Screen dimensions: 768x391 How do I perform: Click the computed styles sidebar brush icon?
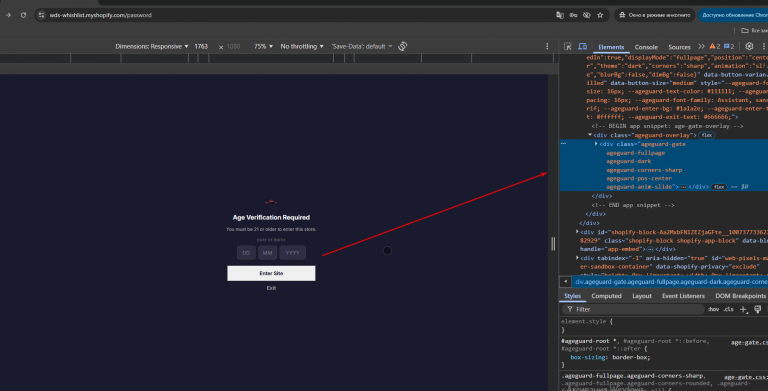(x=758, y=309)
